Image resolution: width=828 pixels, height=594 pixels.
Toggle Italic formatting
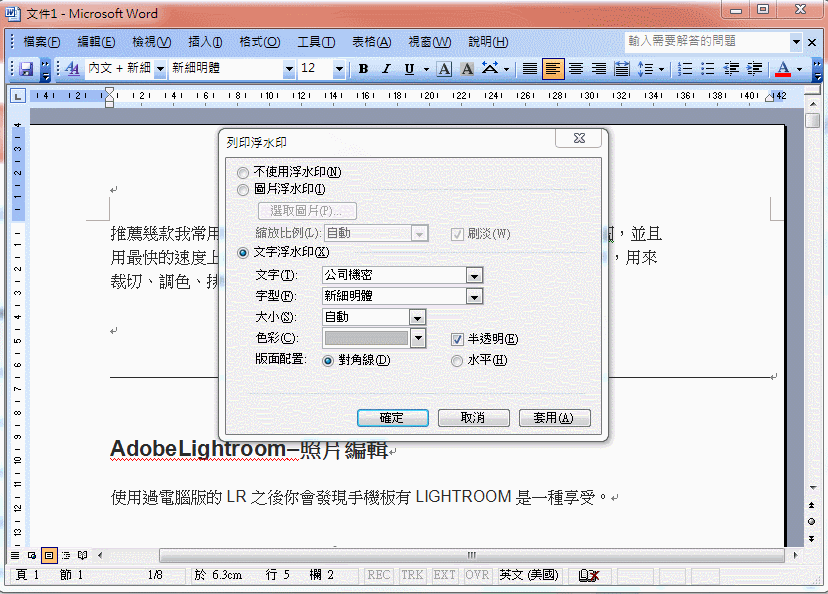click(386, 69)
